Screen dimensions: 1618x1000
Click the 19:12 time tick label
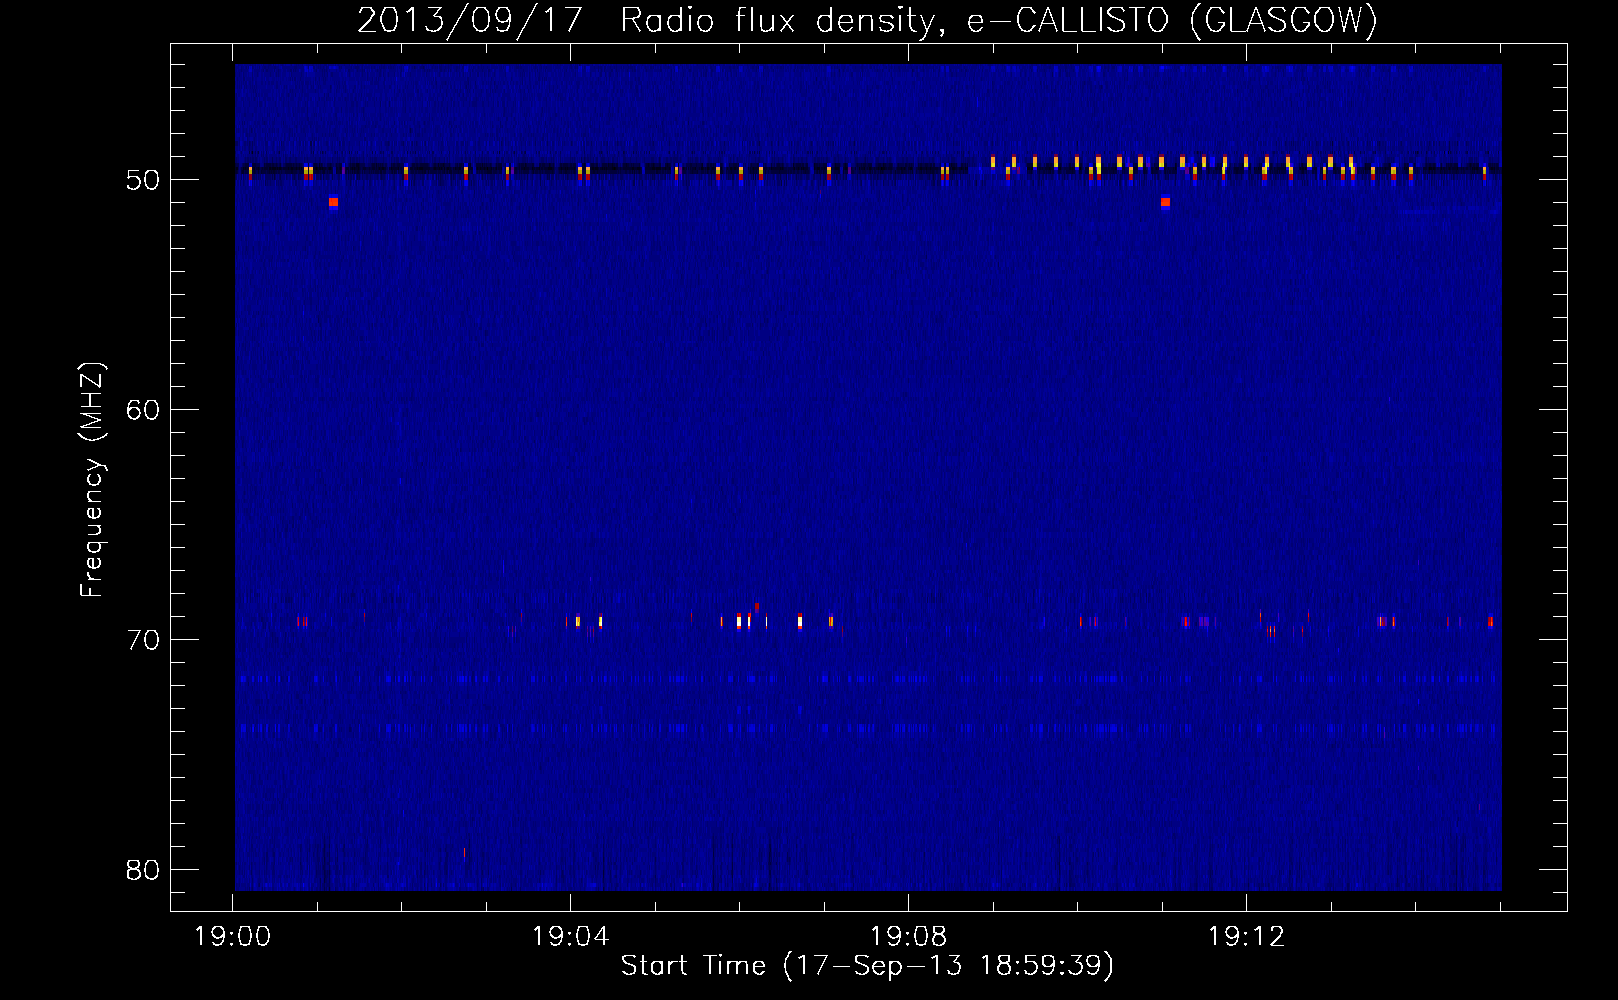1246,937
